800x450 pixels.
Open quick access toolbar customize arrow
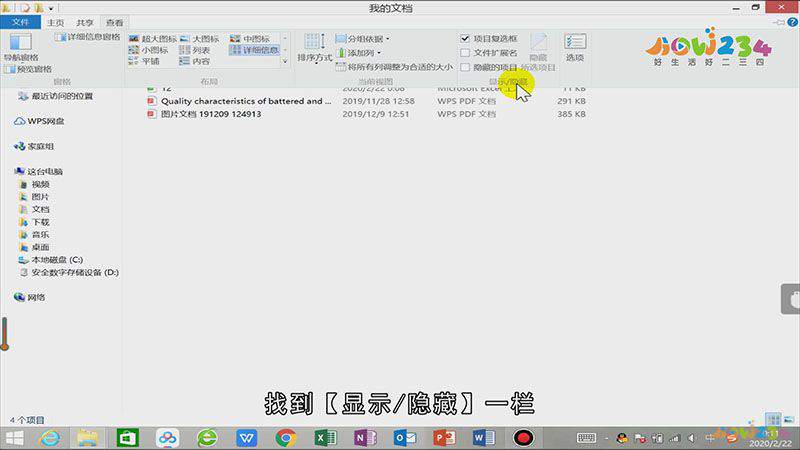51,8
